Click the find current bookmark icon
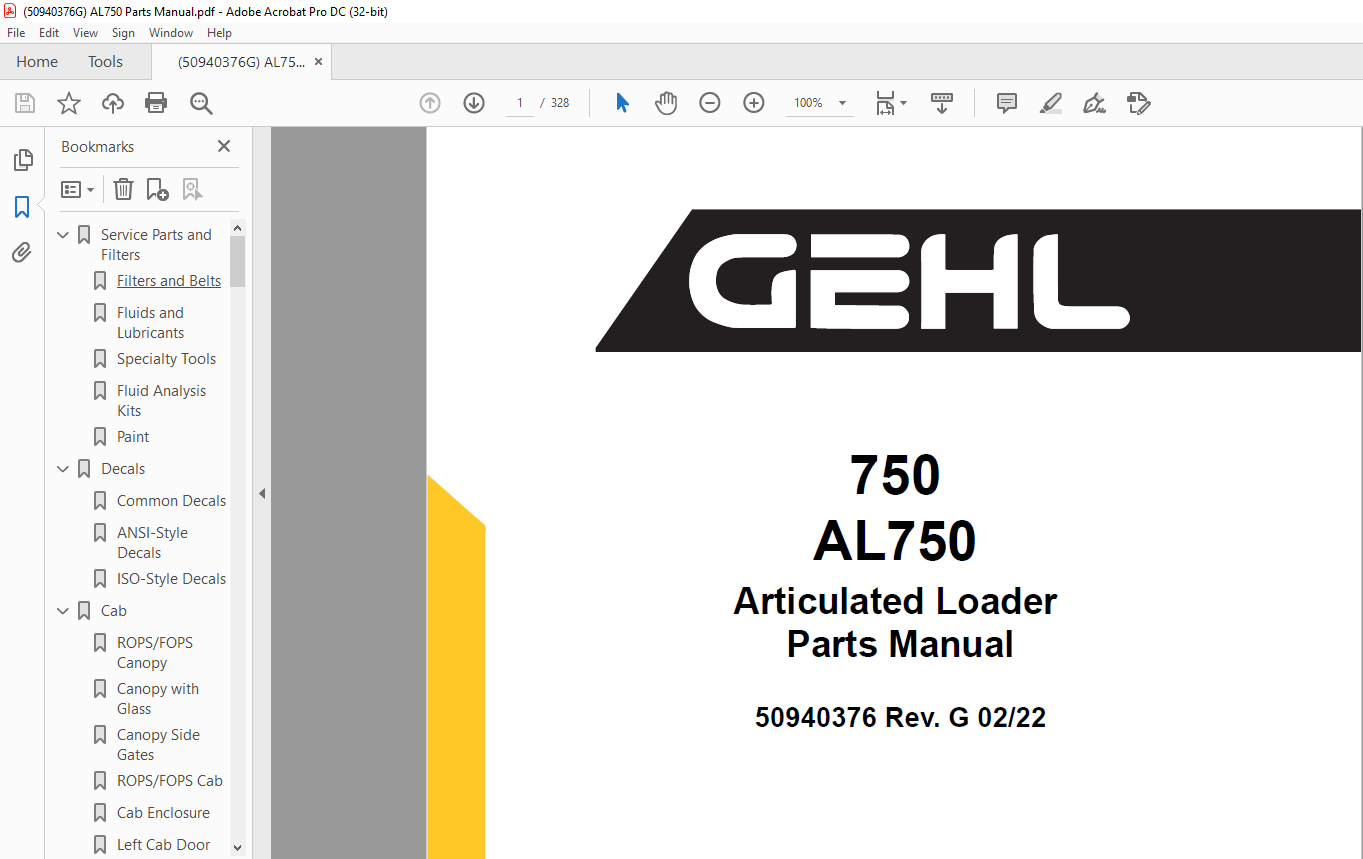 click(x=192, y=189)
